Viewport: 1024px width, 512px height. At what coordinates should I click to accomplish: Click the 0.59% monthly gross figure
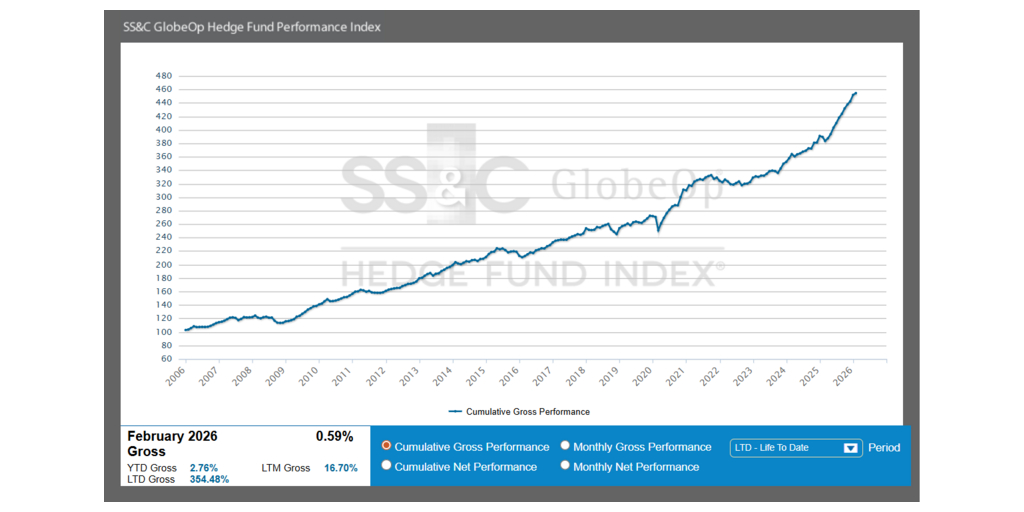pos(334,437)
